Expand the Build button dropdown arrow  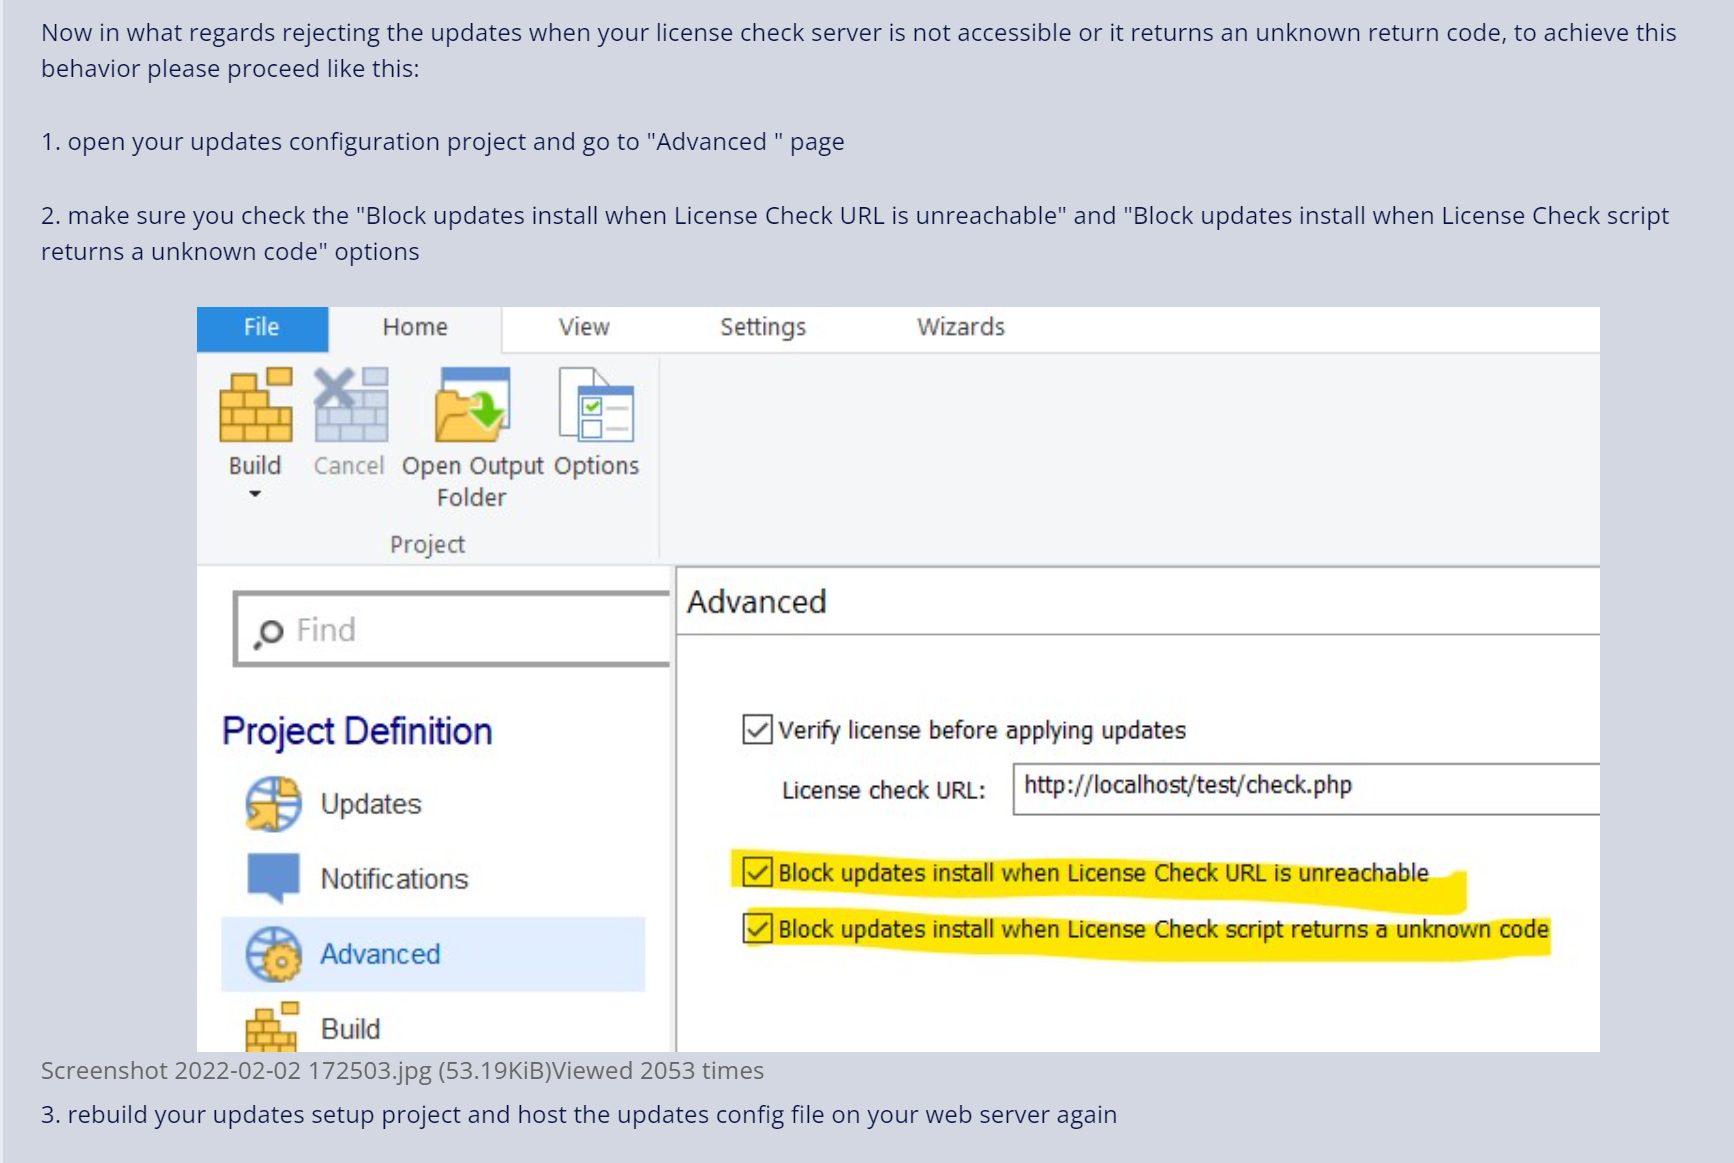click(255, 494)
